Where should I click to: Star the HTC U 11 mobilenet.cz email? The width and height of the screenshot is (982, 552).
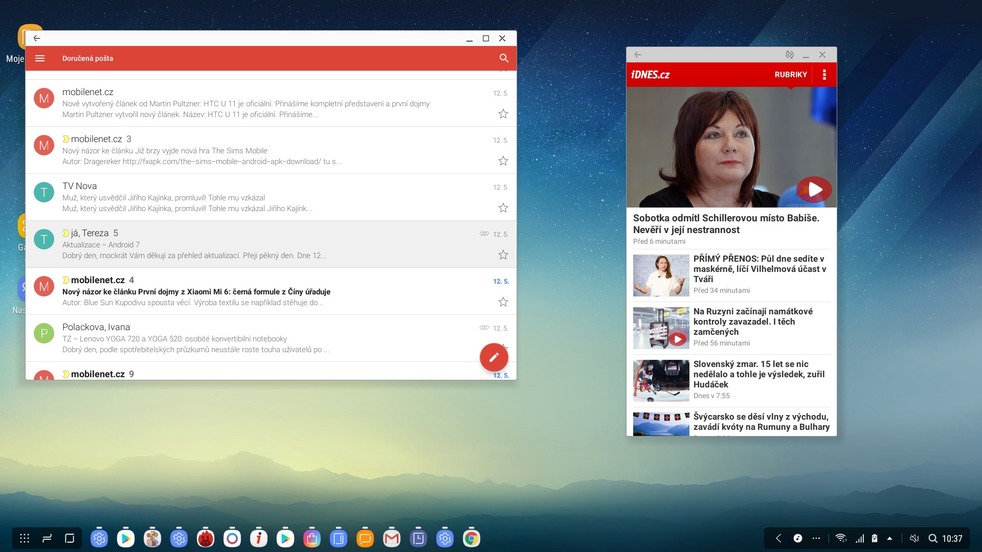[x=503, y=114]
